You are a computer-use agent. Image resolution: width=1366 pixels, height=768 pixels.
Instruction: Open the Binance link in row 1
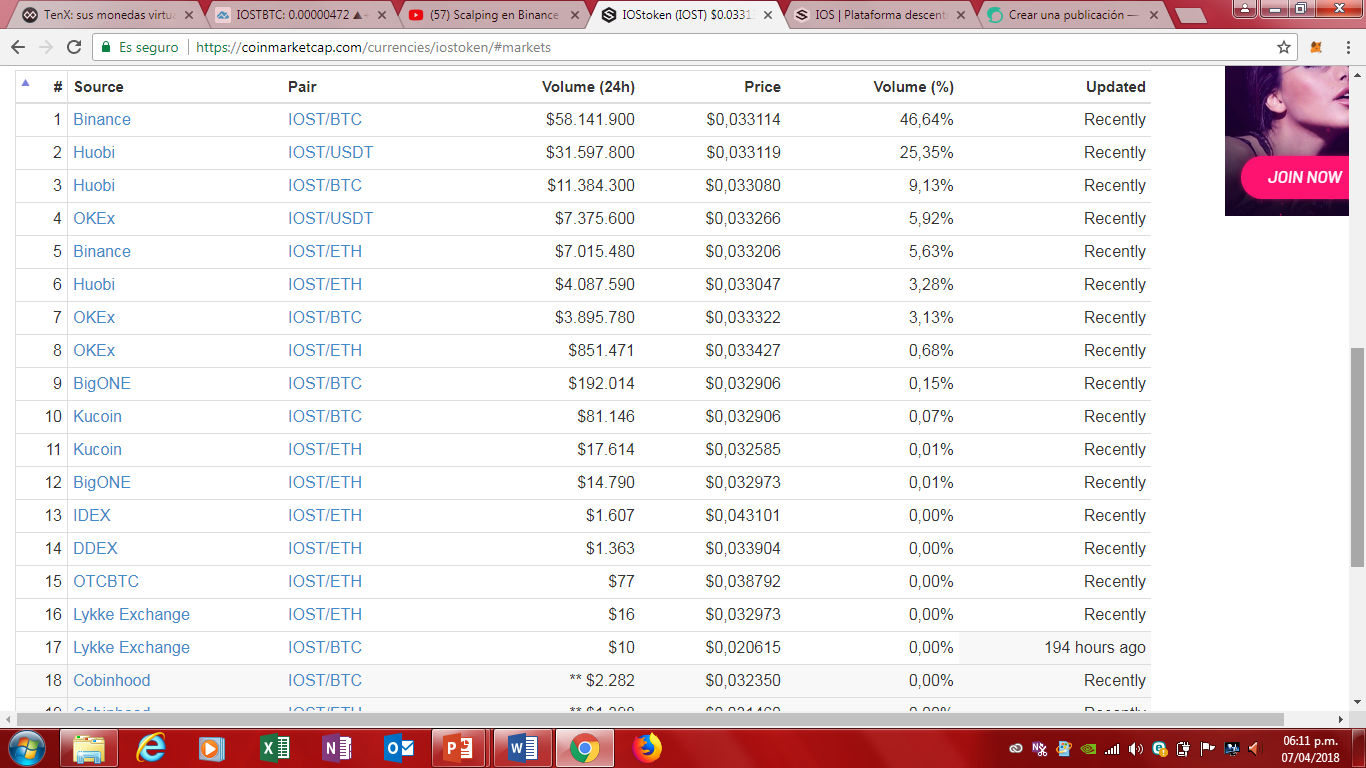click(102, 120)
